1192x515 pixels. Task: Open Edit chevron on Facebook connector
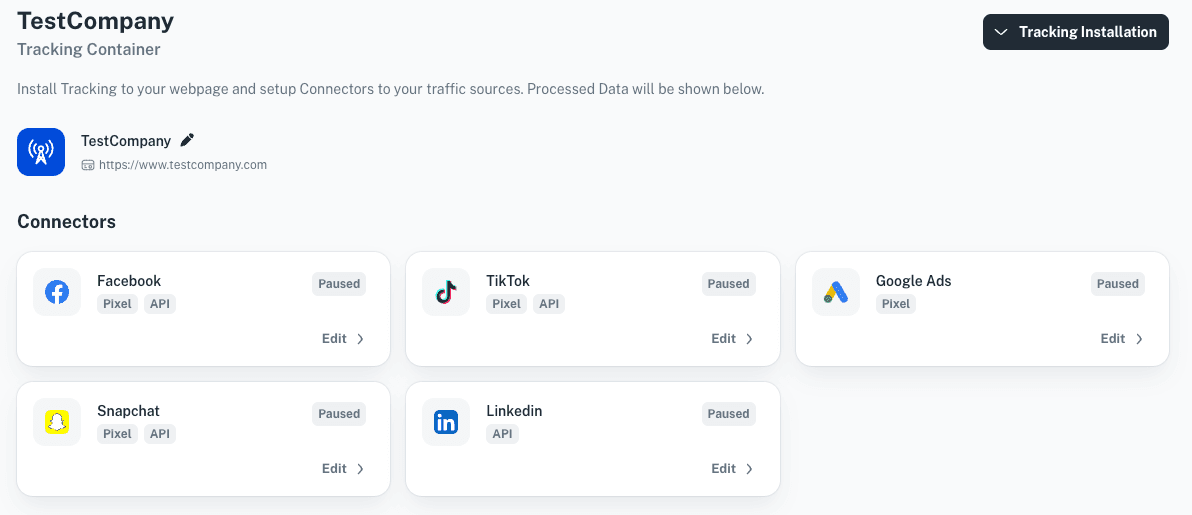tap(360, 339)
